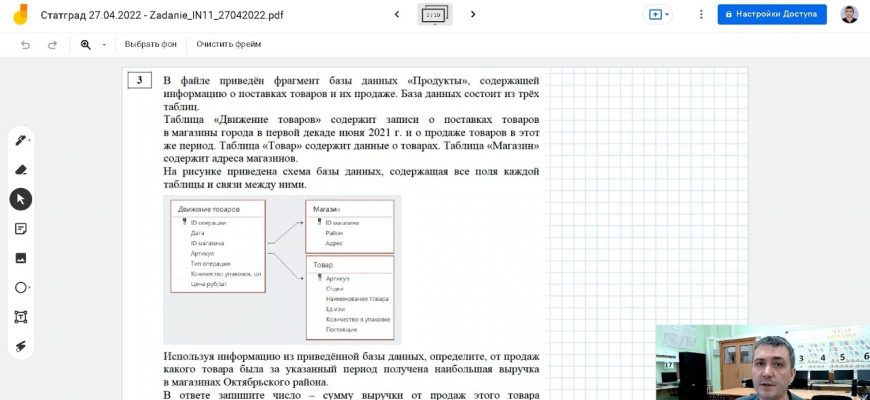Click 'Выбрать фон' to set background
The height and width of the screenshot is (400, 870).
click(150, 45)
